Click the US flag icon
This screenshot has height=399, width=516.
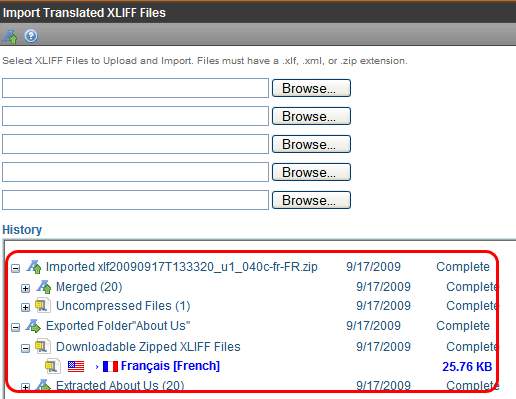pos(76,366)
